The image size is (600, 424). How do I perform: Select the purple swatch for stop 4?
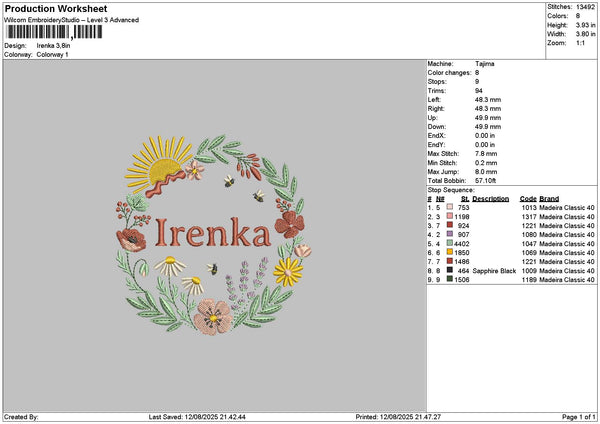[450, 234]
